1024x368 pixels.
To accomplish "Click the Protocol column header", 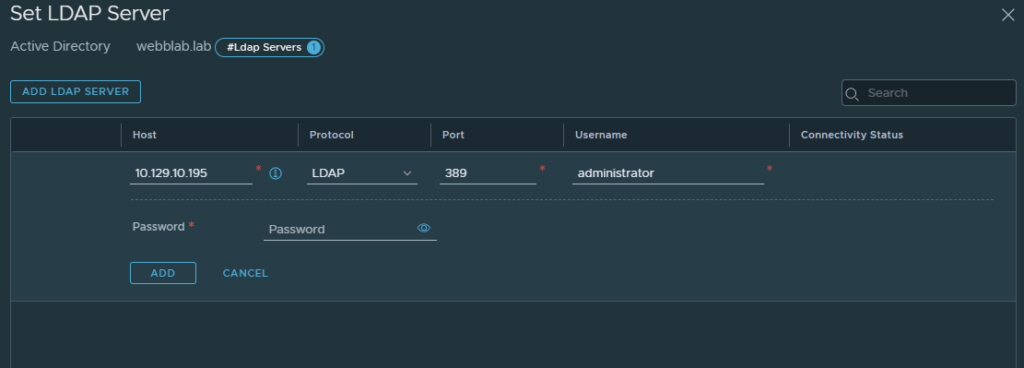I will pyautogui.click(x=331, y=135).
